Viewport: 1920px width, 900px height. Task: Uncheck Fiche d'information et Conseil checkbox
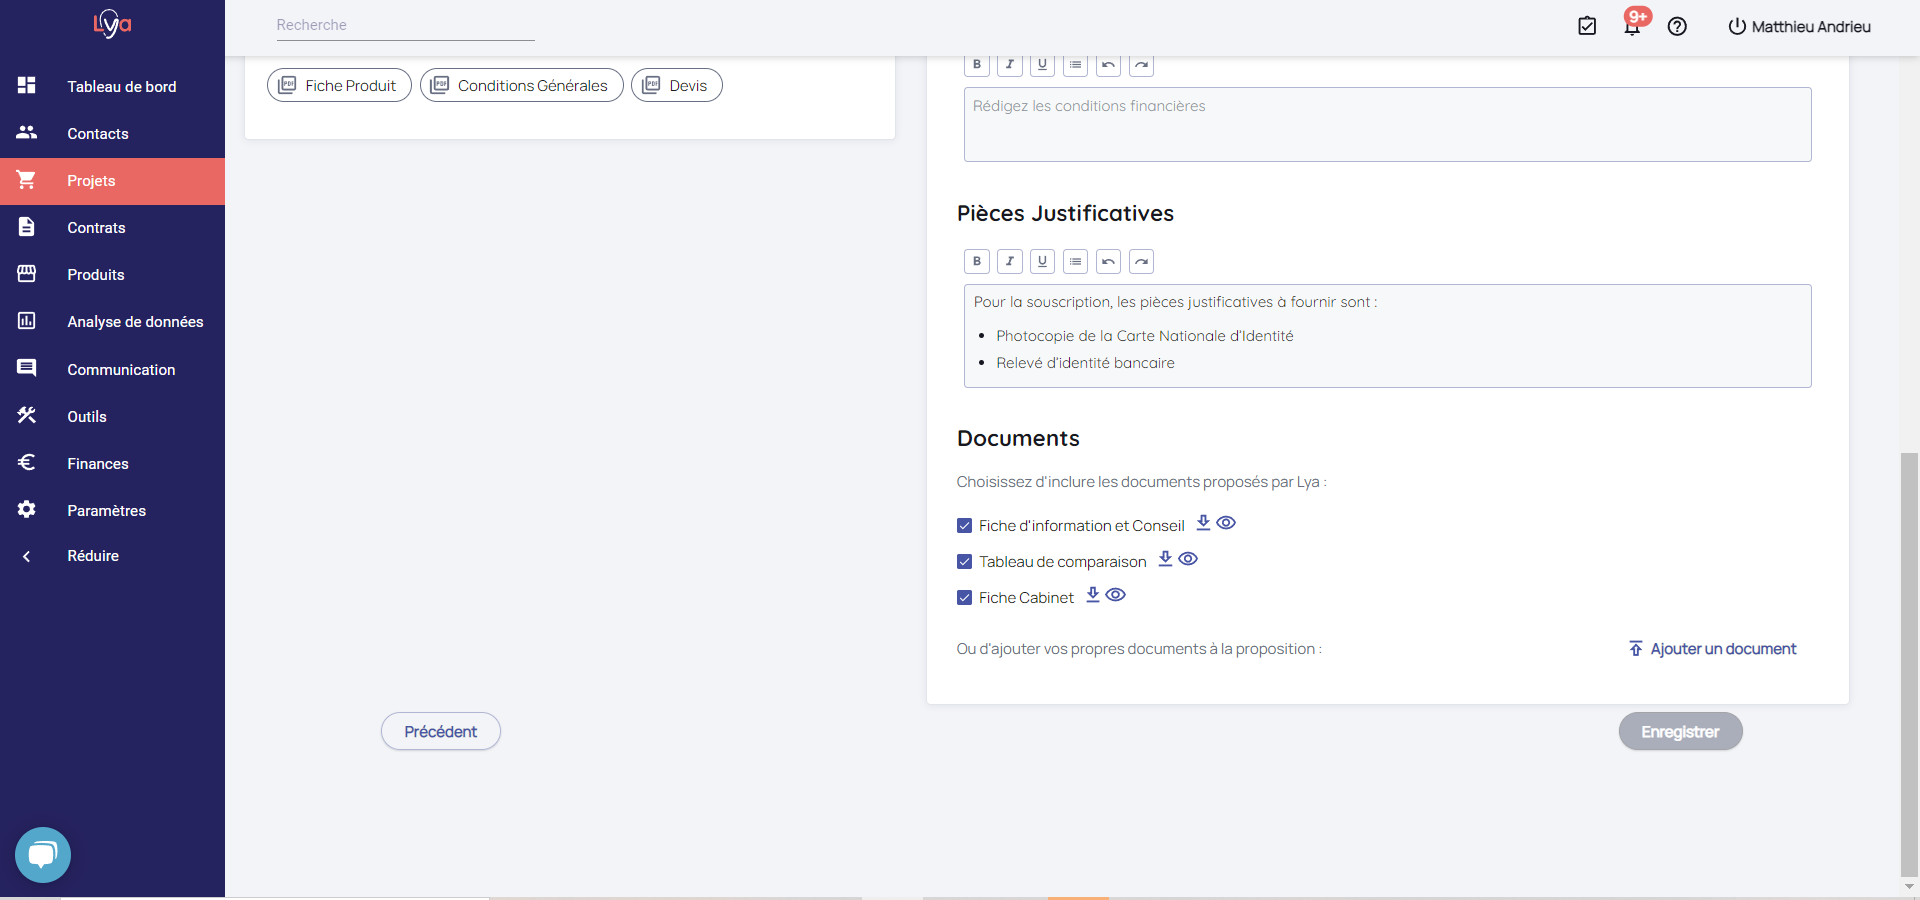(x=965, y=526)
